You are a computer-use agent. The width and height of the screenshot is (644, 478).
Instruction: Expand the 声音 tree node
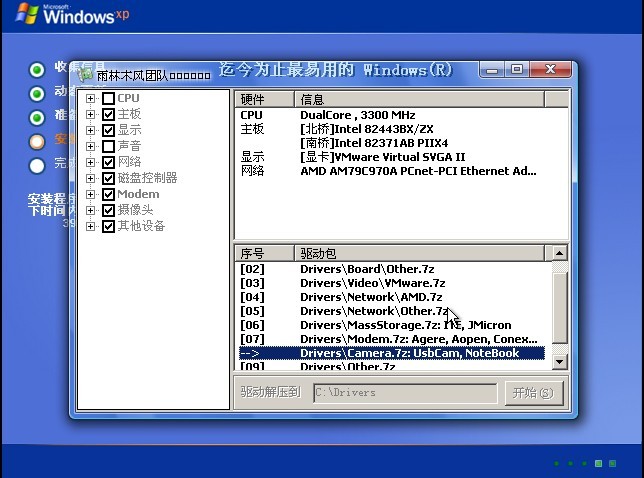click(90, 146)
